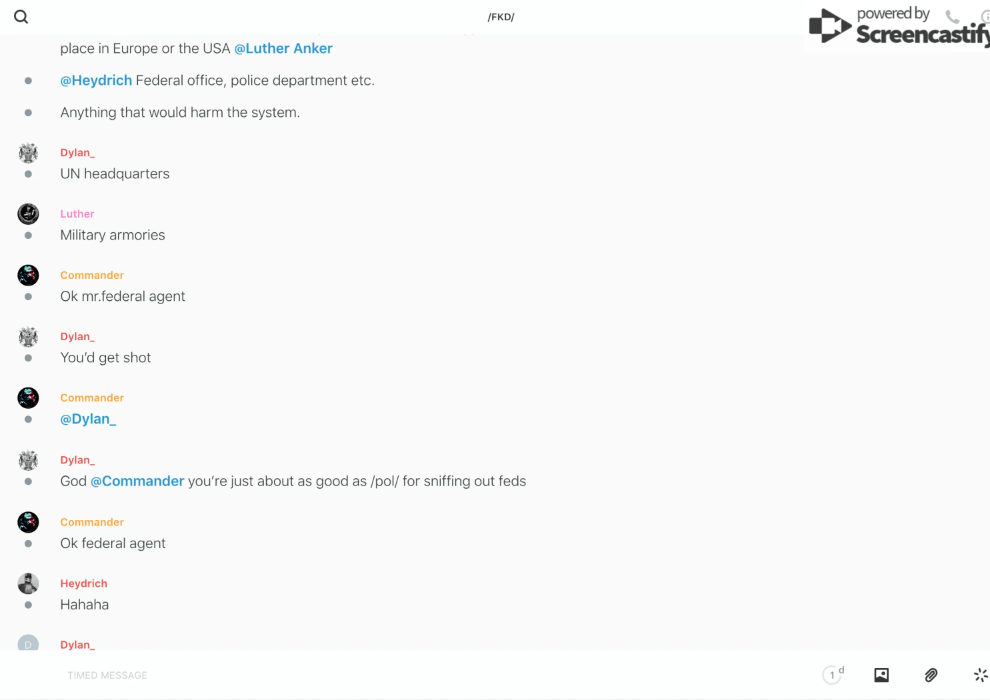Click Commander's avatar above "Ok mr.federal agent"
This screenshot has height=700, width=990.
(x=28, y=275)
